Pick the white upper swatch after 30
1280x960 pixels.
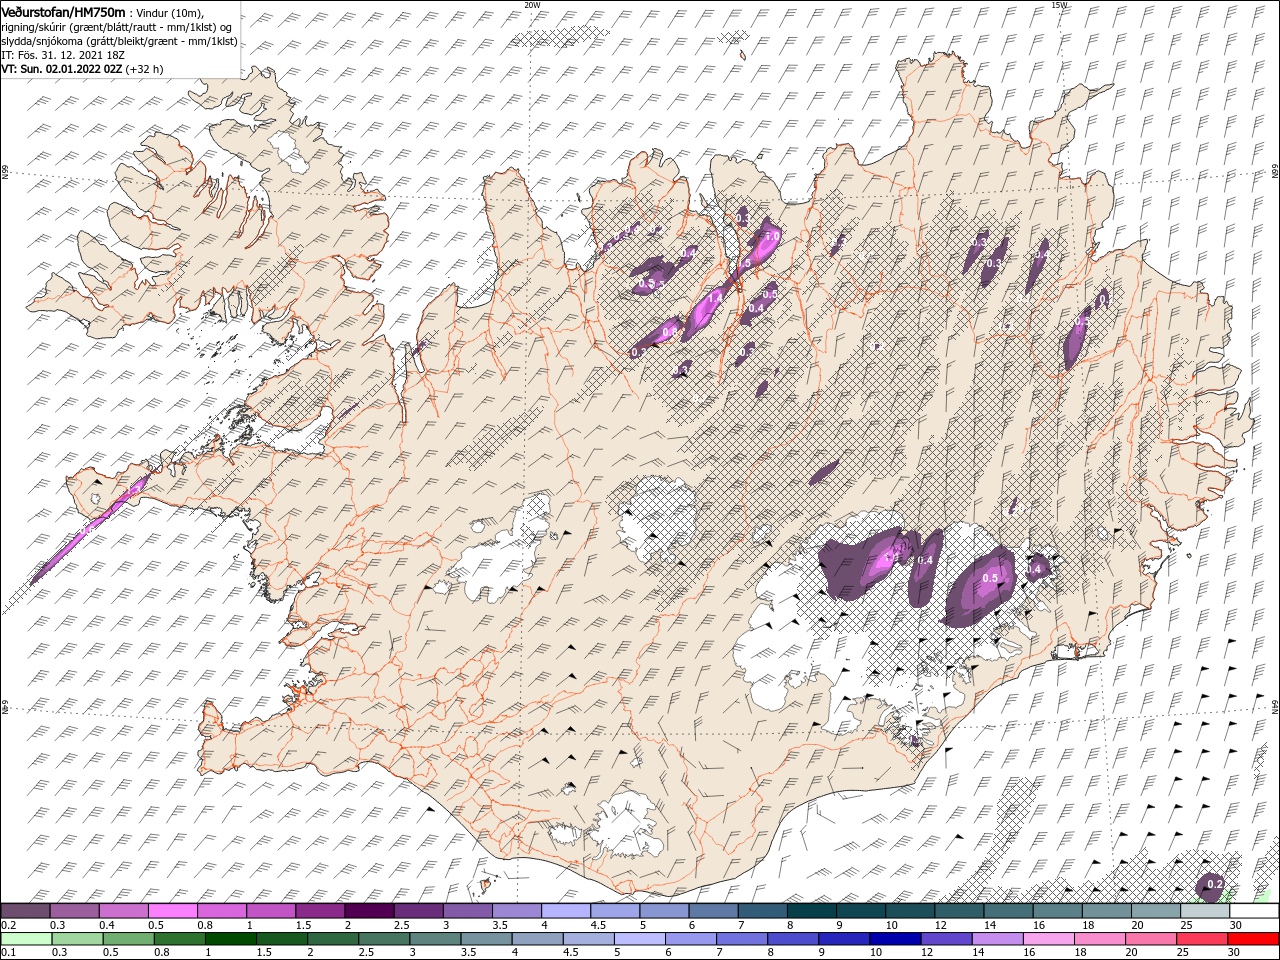pyautogui.click(x=1254, y=911)
